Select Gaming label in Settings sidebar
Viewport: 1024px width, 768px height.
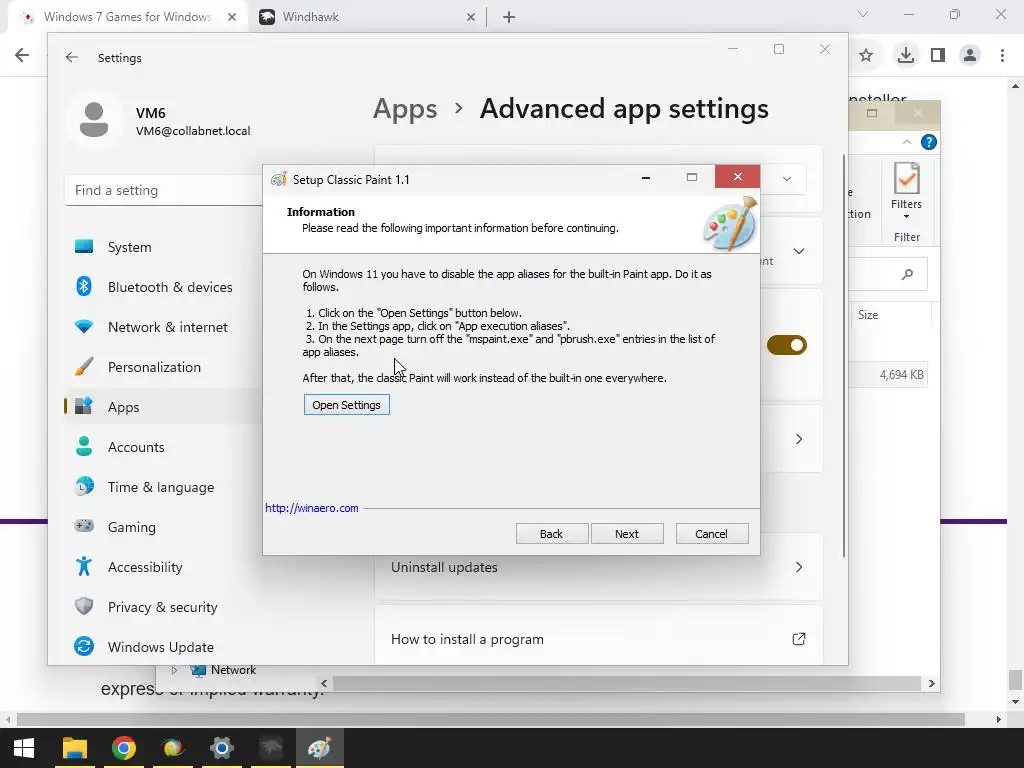point(131,527)
